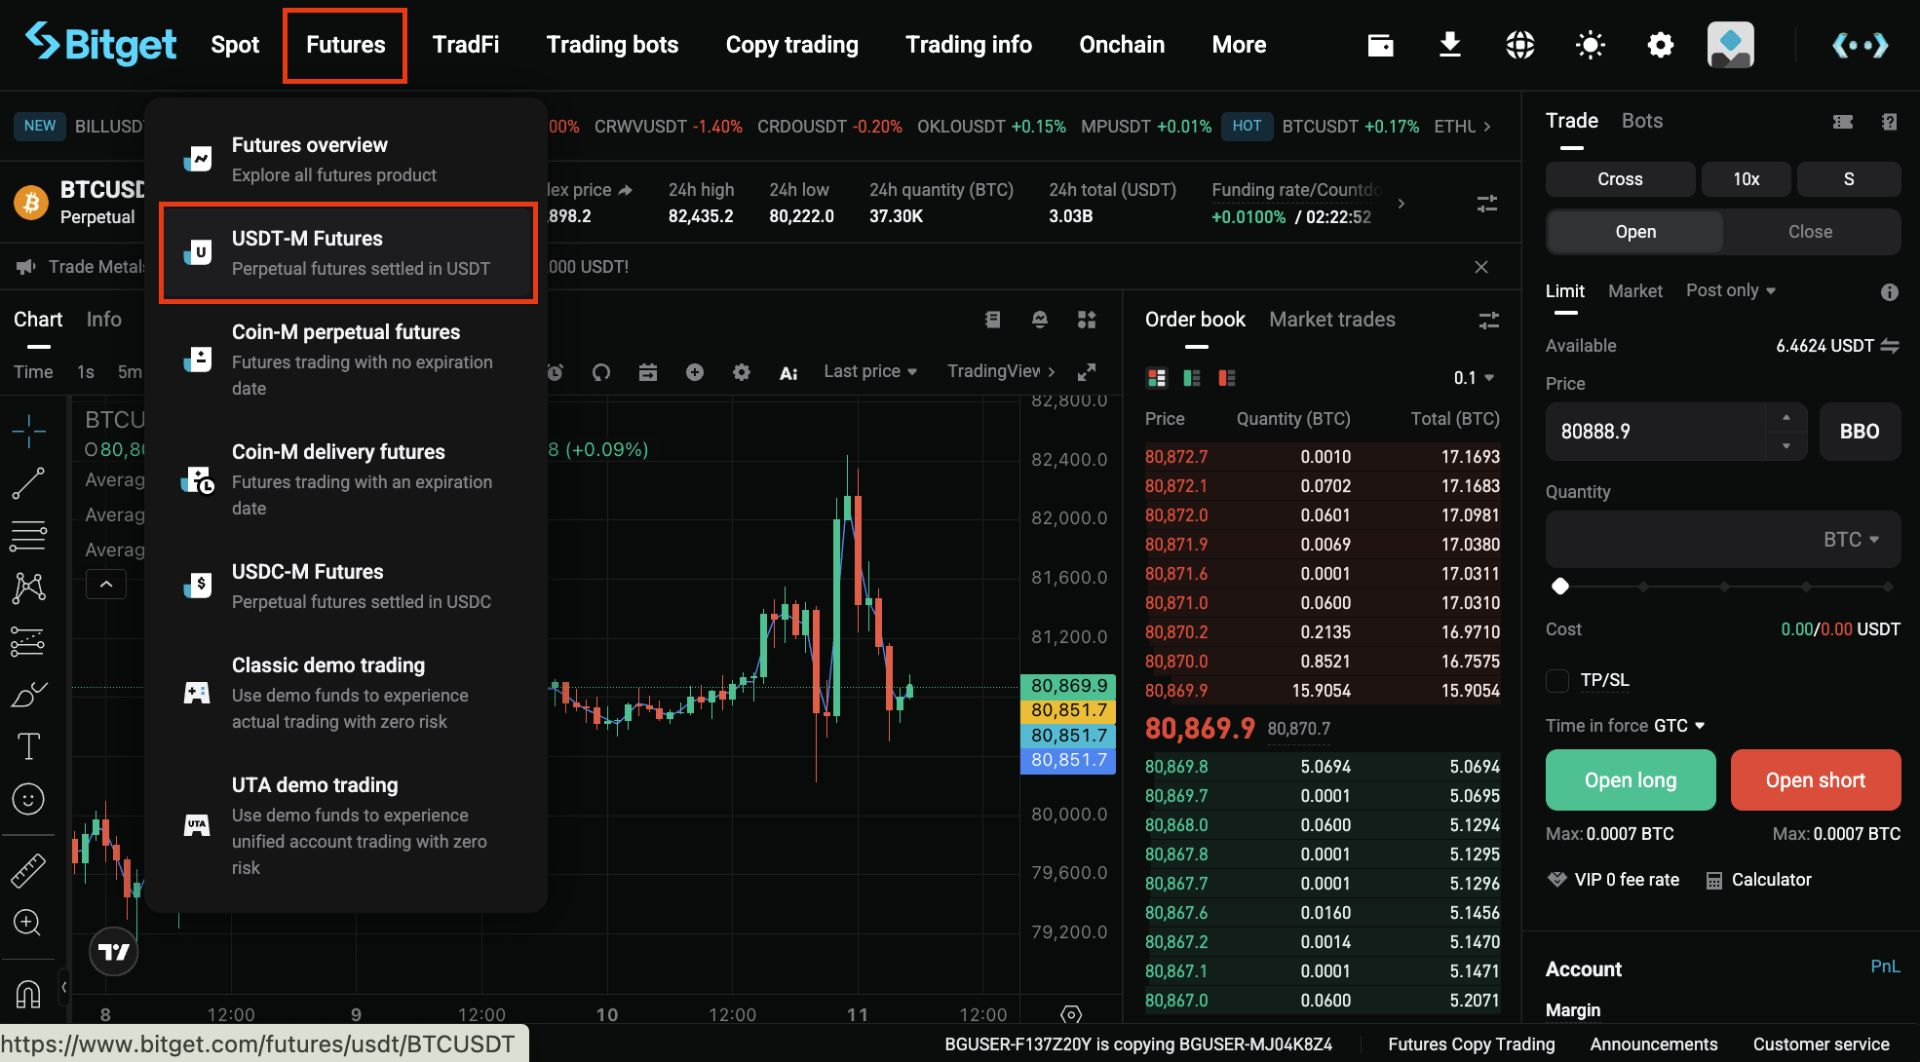The width and height of the screenshot is (1920, 1062).
Task: Select the ruler measure tool
Action: (x=29, y=871)
